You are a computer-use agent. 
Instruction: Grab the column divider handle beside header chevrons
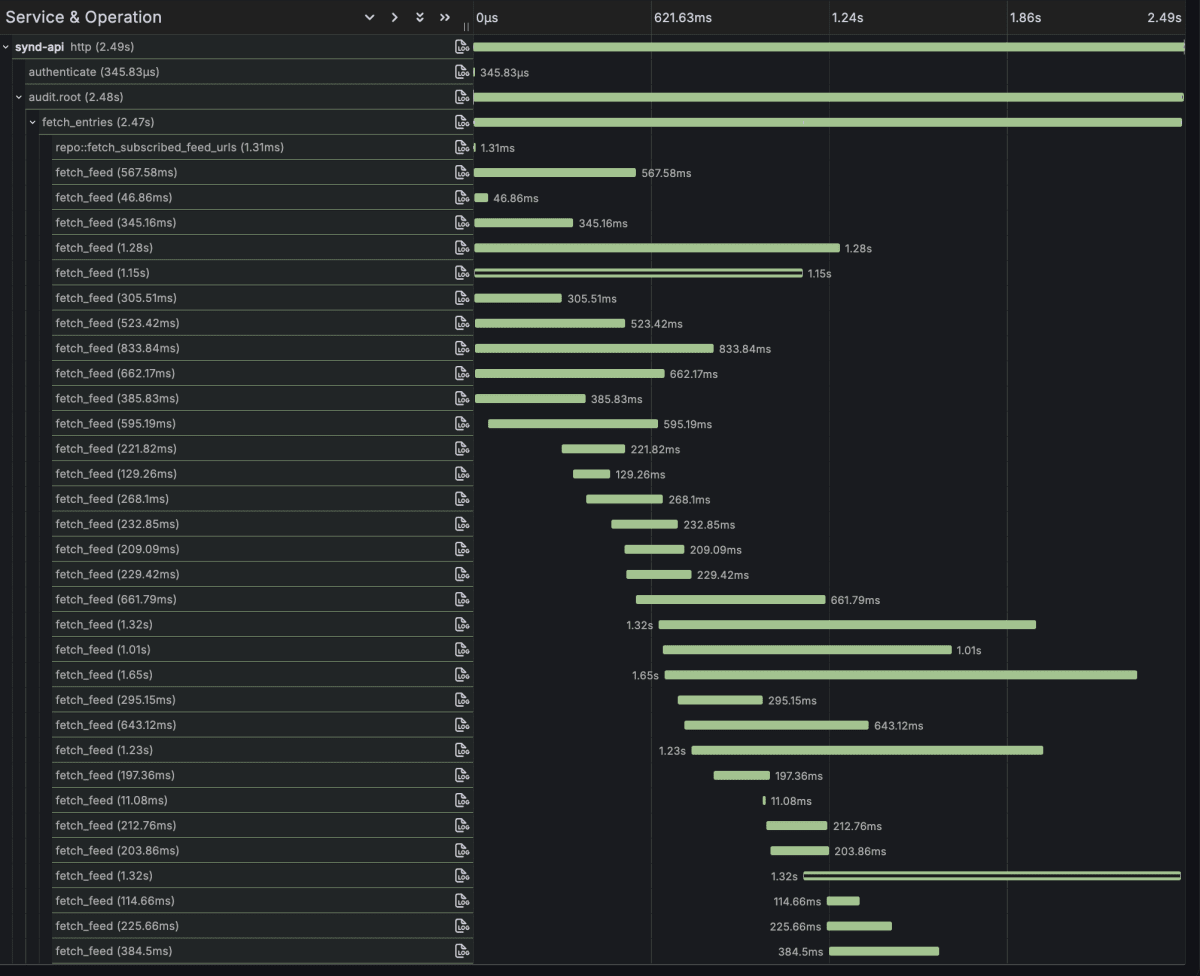(466, 27)
